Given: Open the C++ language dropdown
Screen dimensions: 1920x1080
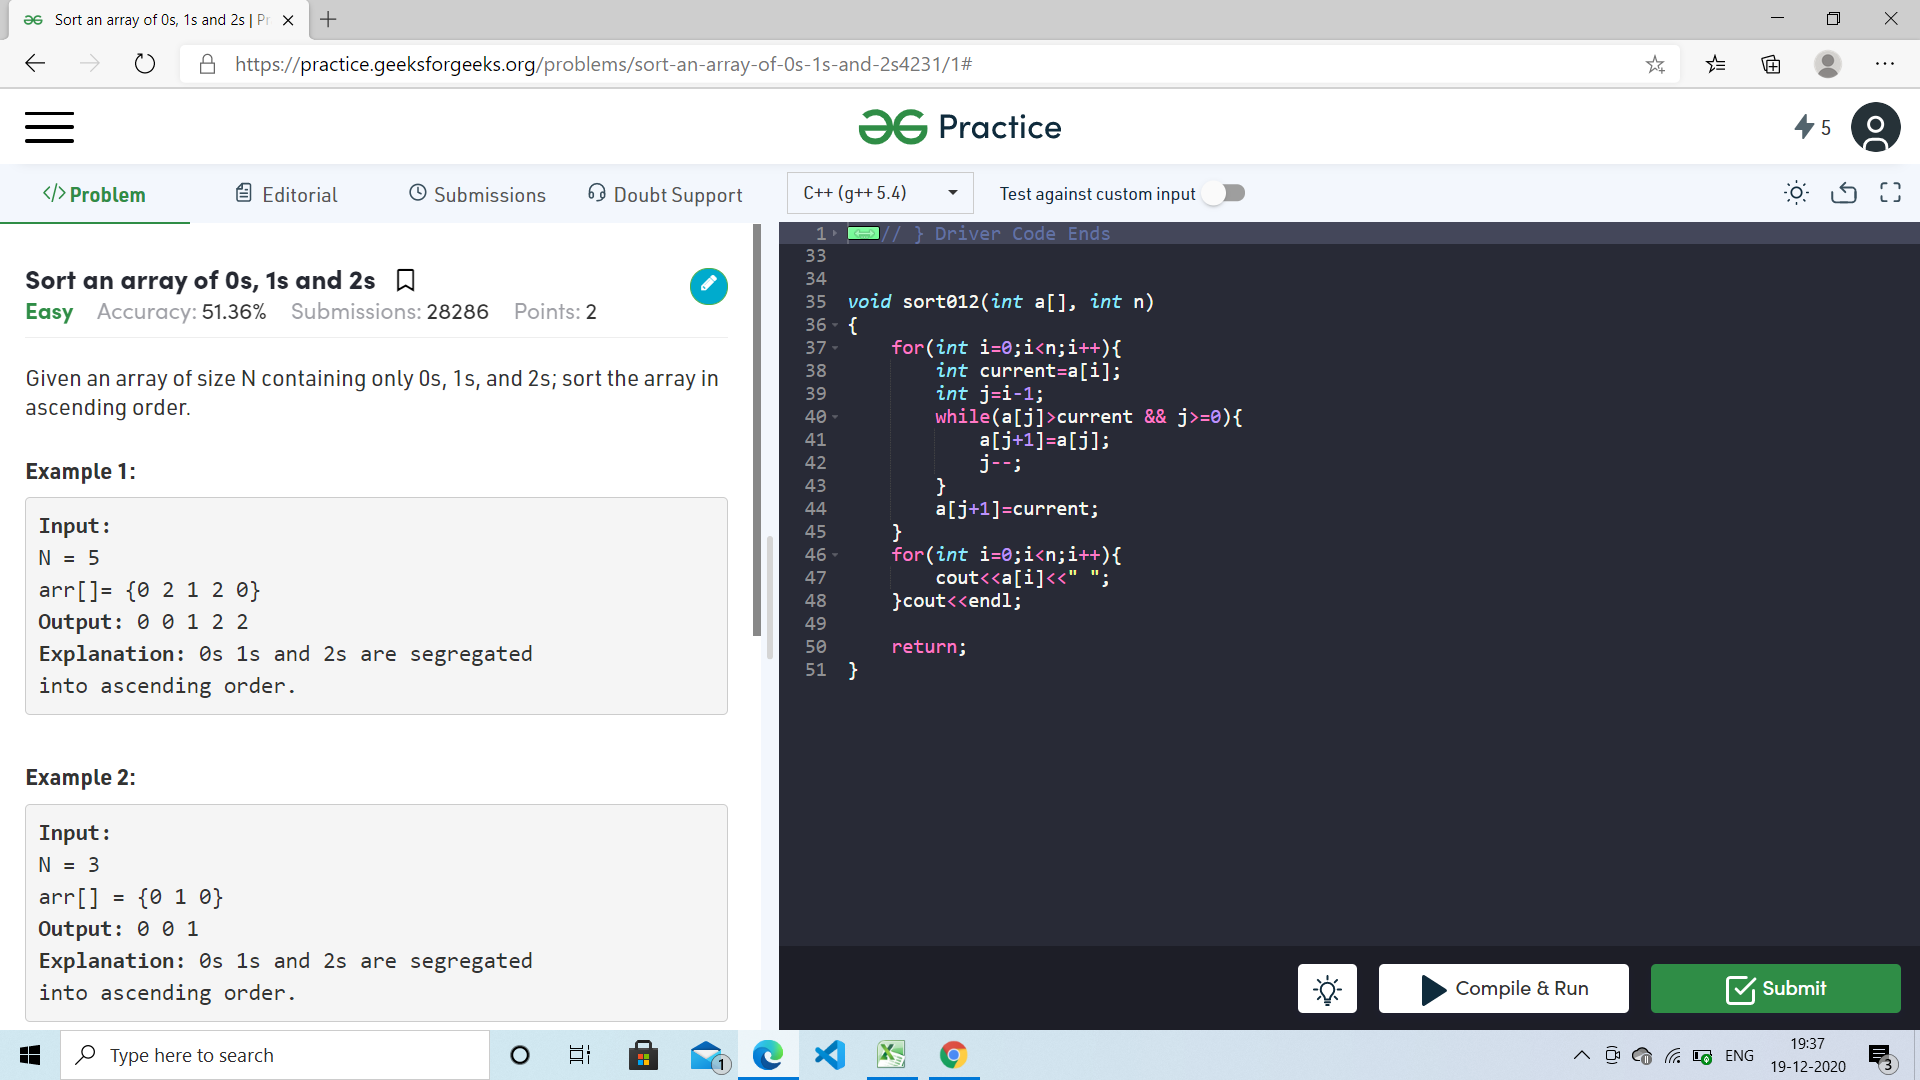Looking at the screenshot, I should pyautogui.click(x=880, y=193).
